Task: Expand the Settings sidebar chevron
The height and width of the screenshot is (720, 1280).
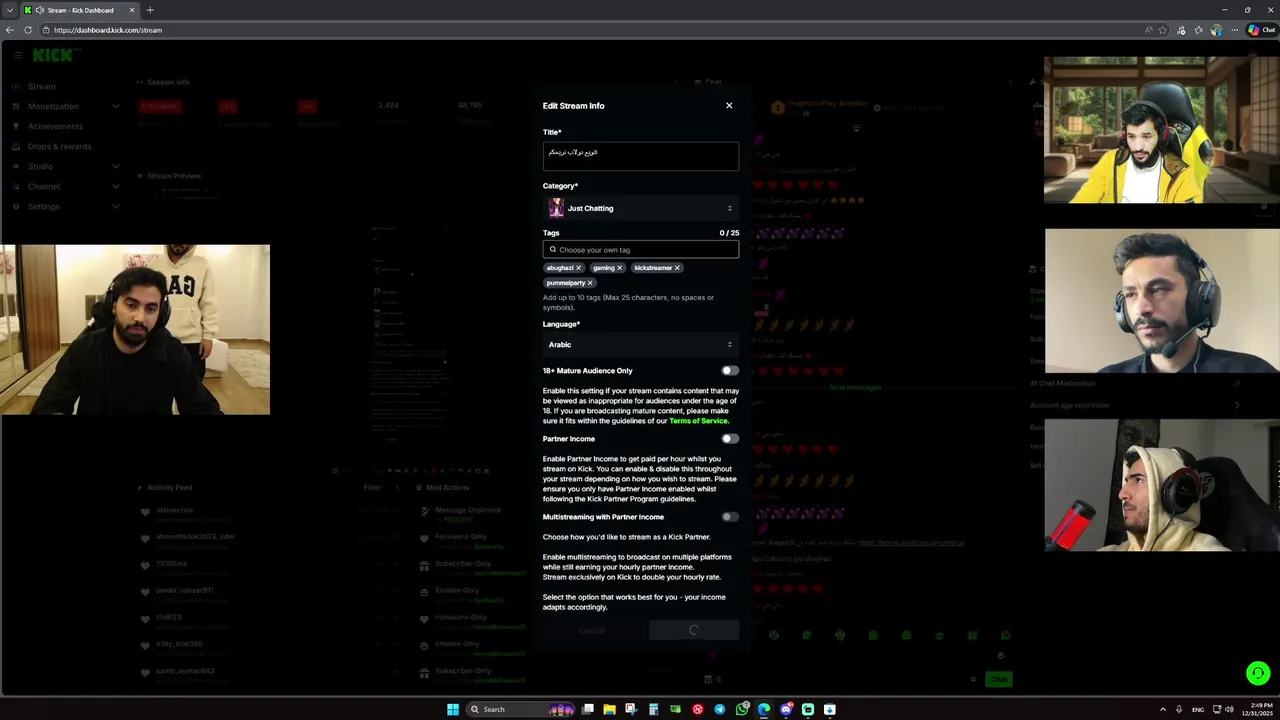Action: pos(116,206)
